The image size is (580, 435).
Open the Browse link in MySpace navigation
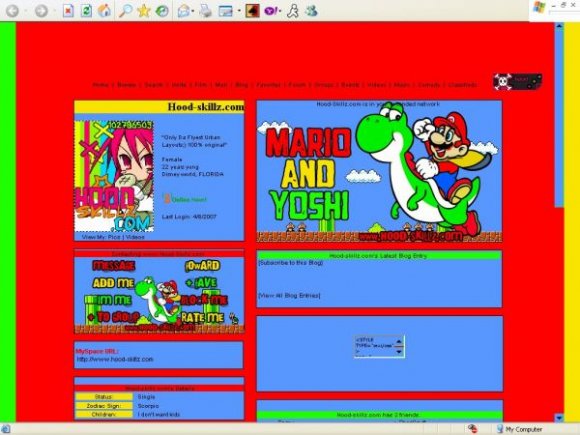[127, 85]
